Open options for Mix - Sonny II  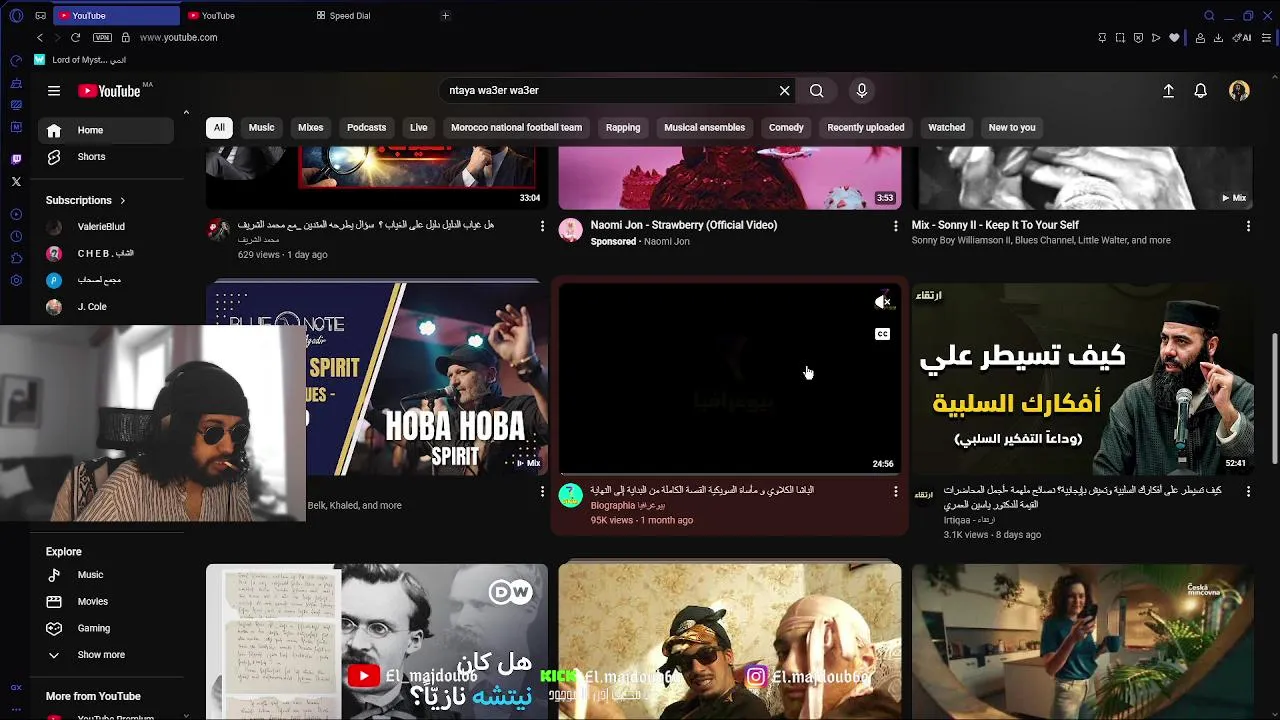pos(1248,226)
